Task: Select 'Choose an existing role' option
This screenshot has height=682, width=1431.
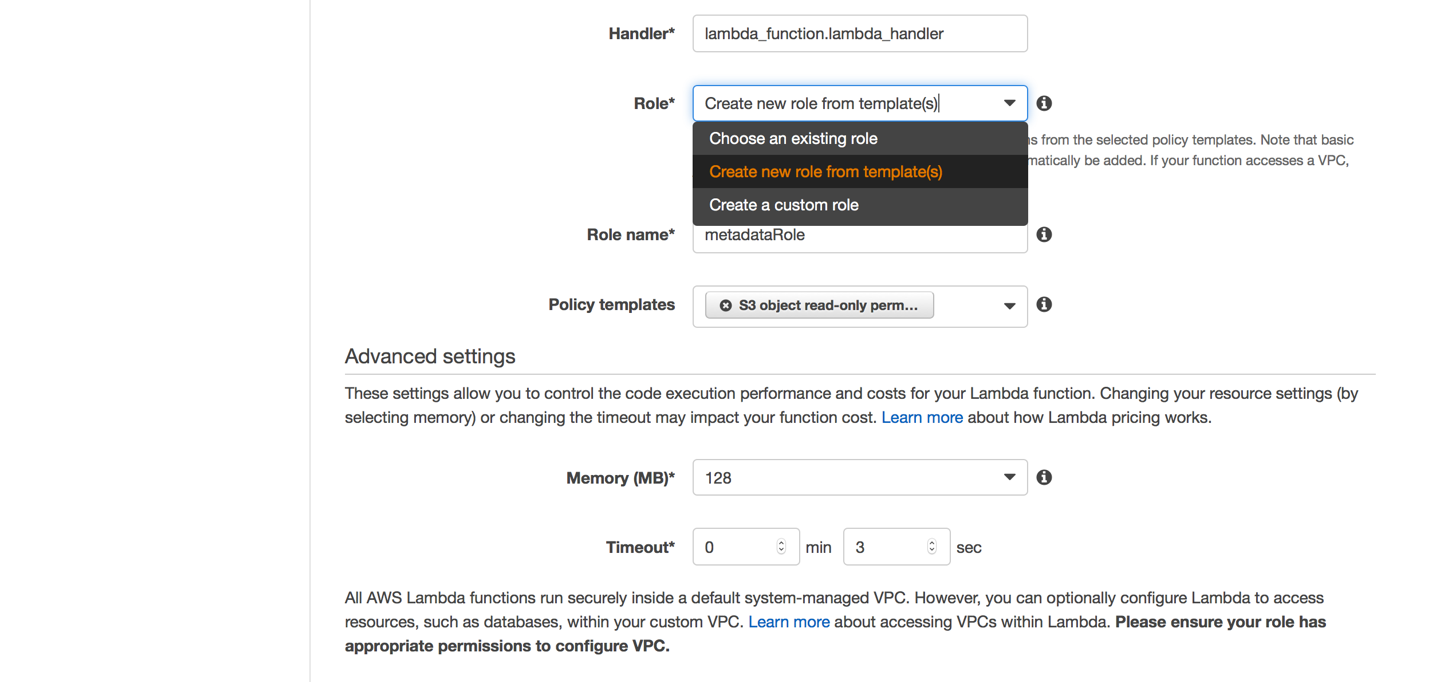Action: (x=793, y=138)
